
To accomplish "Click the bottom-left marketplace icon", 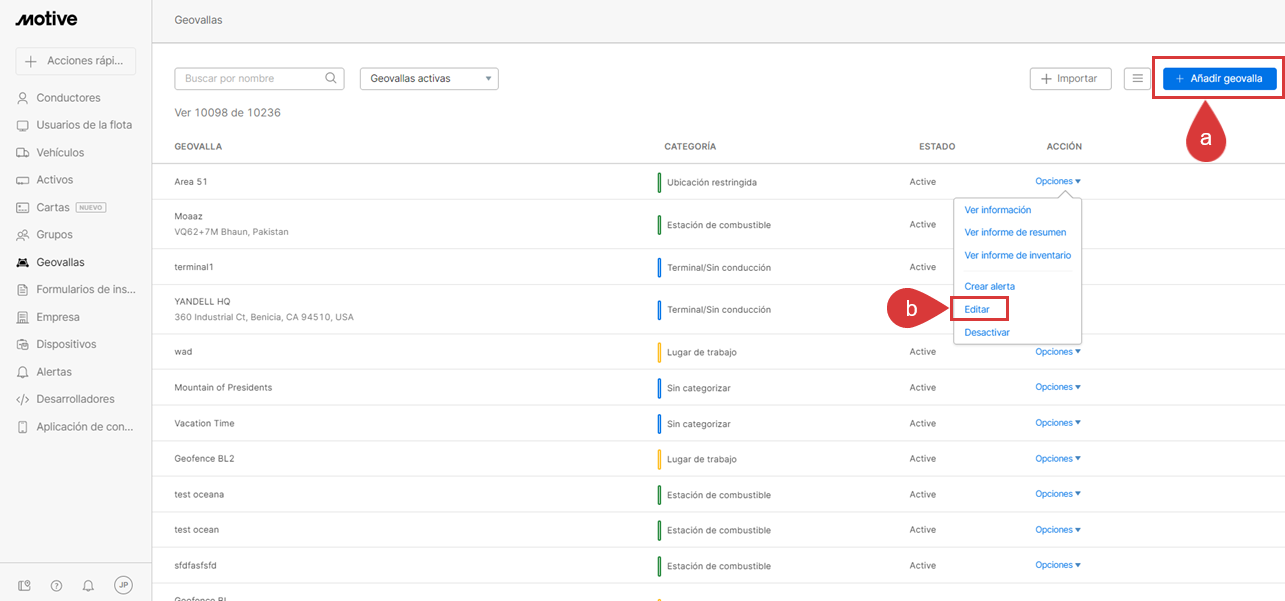I will tap(24, 585).
